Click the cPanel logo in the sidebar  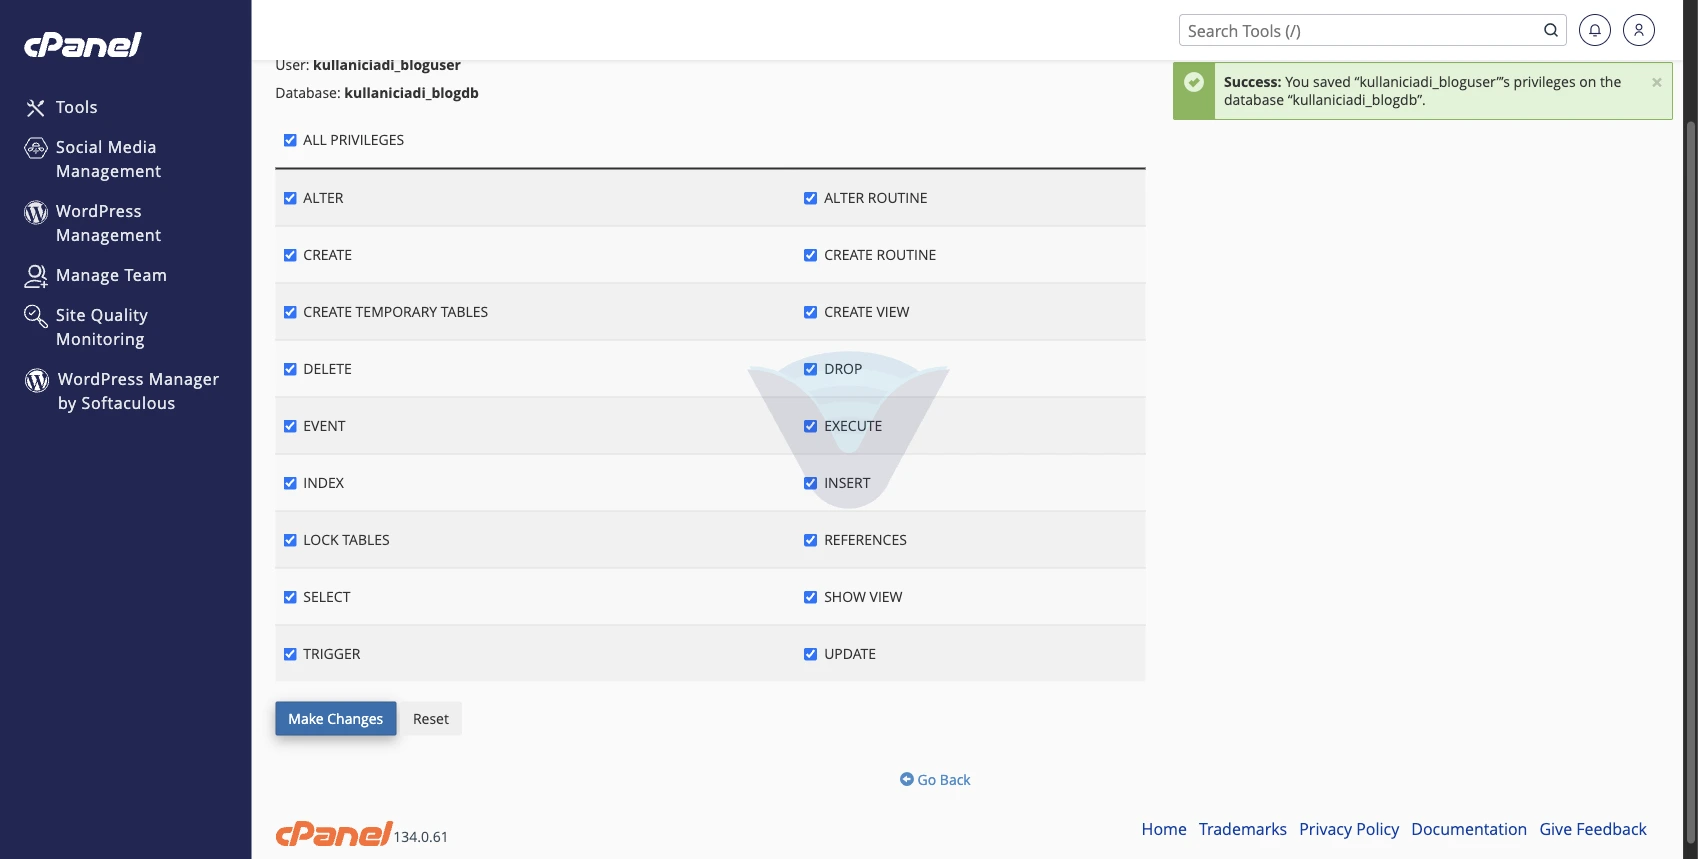83,45
